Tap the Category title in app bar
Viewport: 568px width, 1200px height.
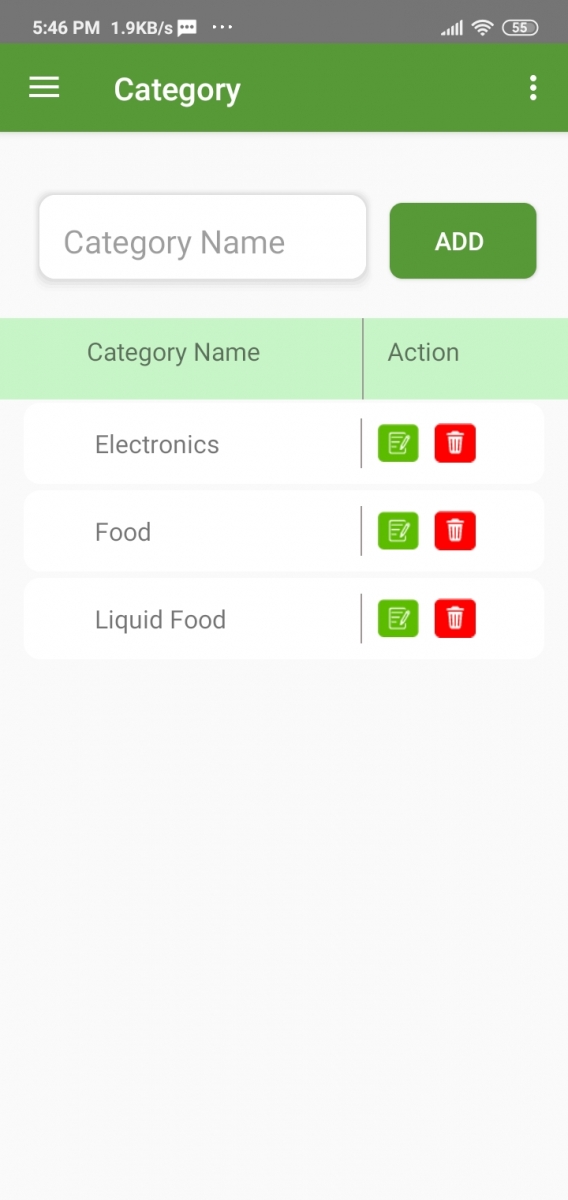click(x=177, y=90)
